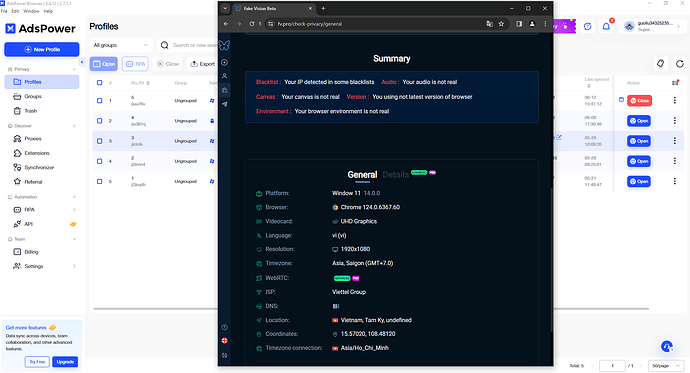Collapse the Primary section in sidebar
690x373 pixels.
pyautogui.click(x=74, y=69)
